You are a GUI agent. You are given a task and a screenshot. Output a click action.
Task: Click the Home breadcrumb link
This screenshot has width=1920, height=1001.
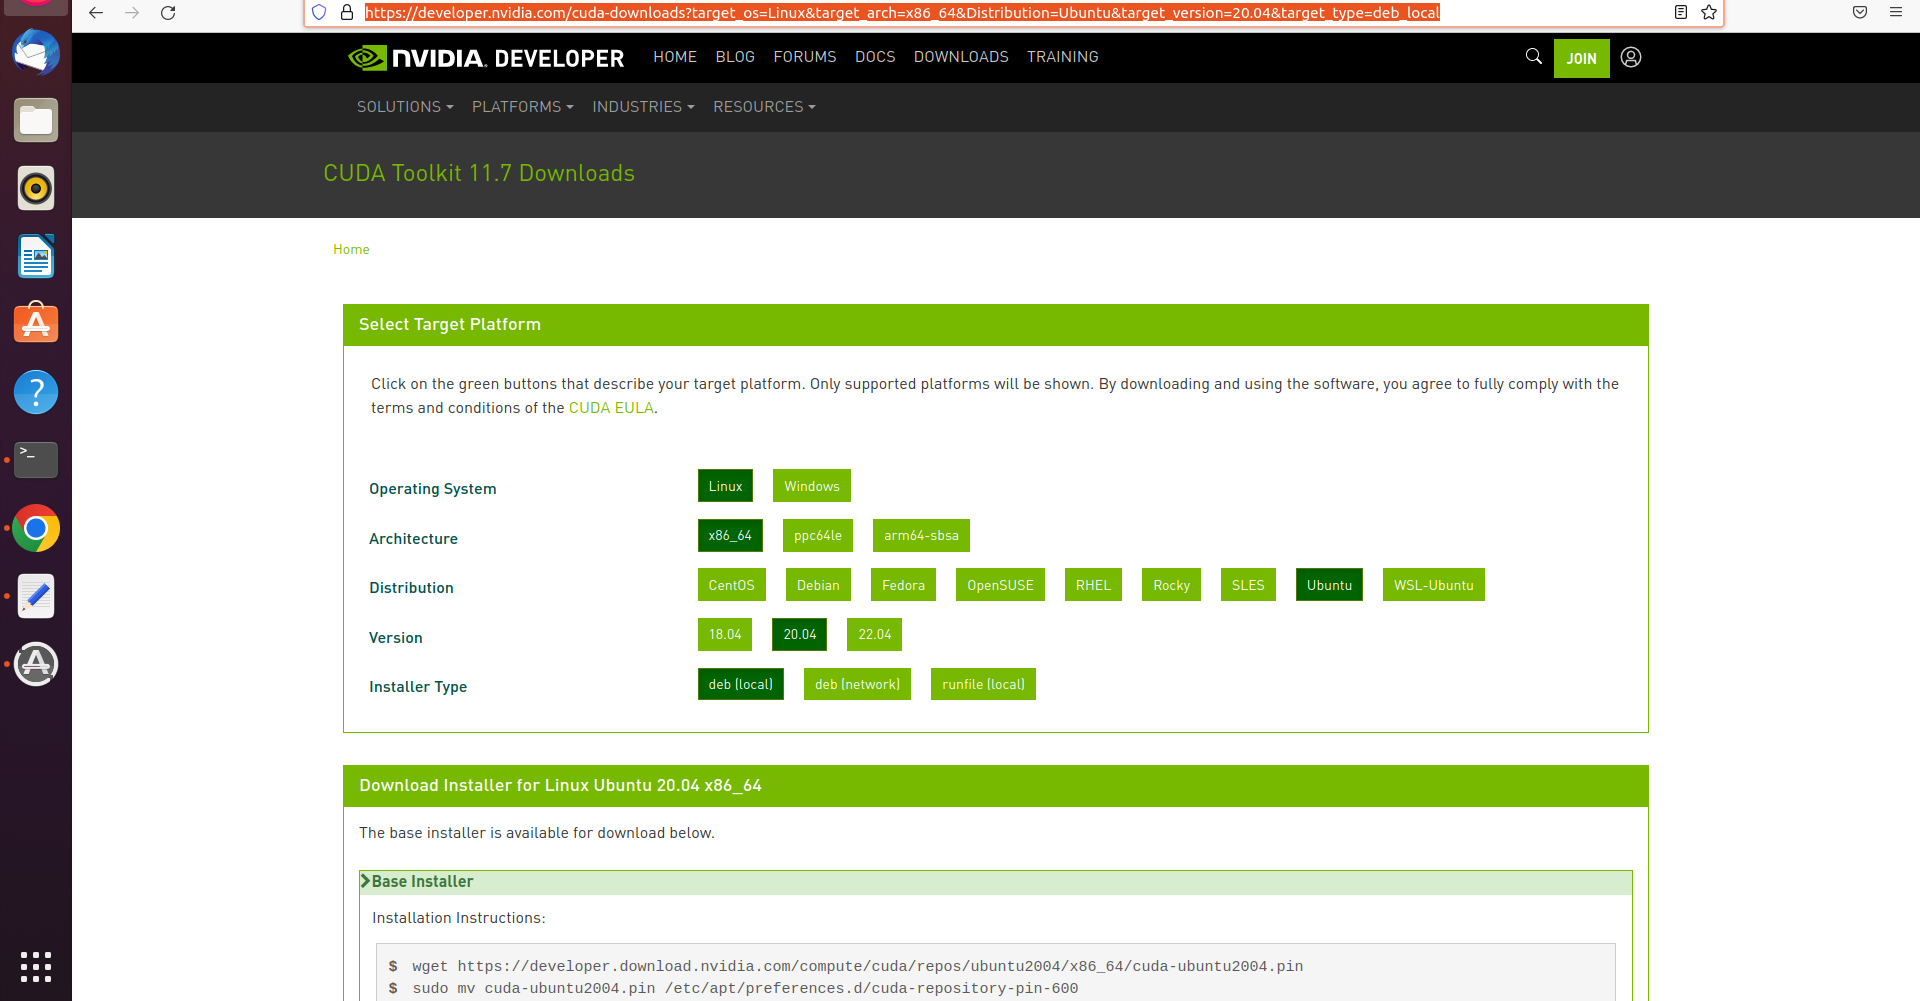point(351,249)
